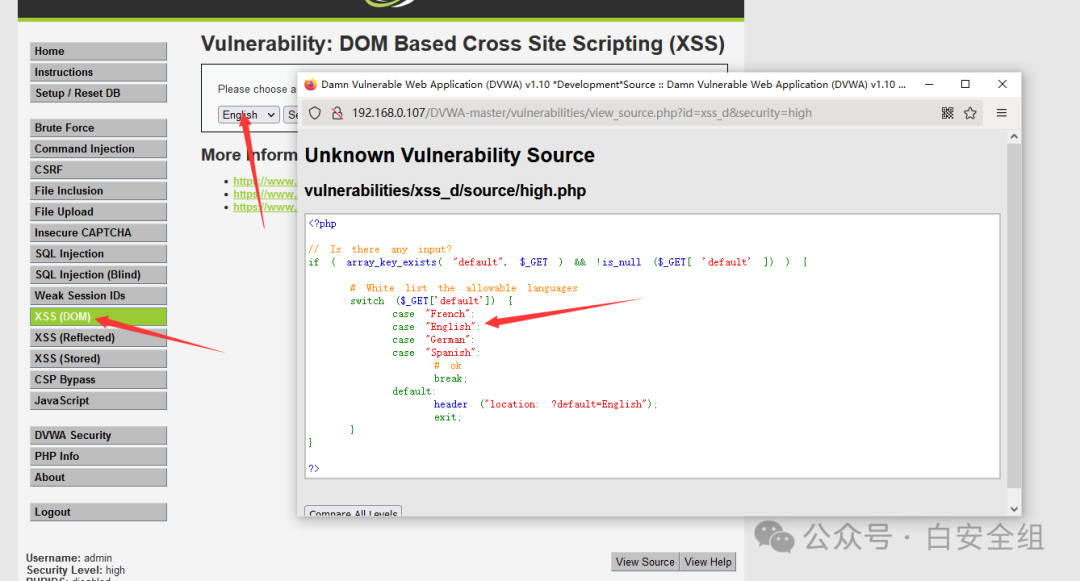Image resolution: width=1080 pixels, height=581 pixels.
Task: Click the popup scrollbar up arrow
Action: pos(1014,137)
